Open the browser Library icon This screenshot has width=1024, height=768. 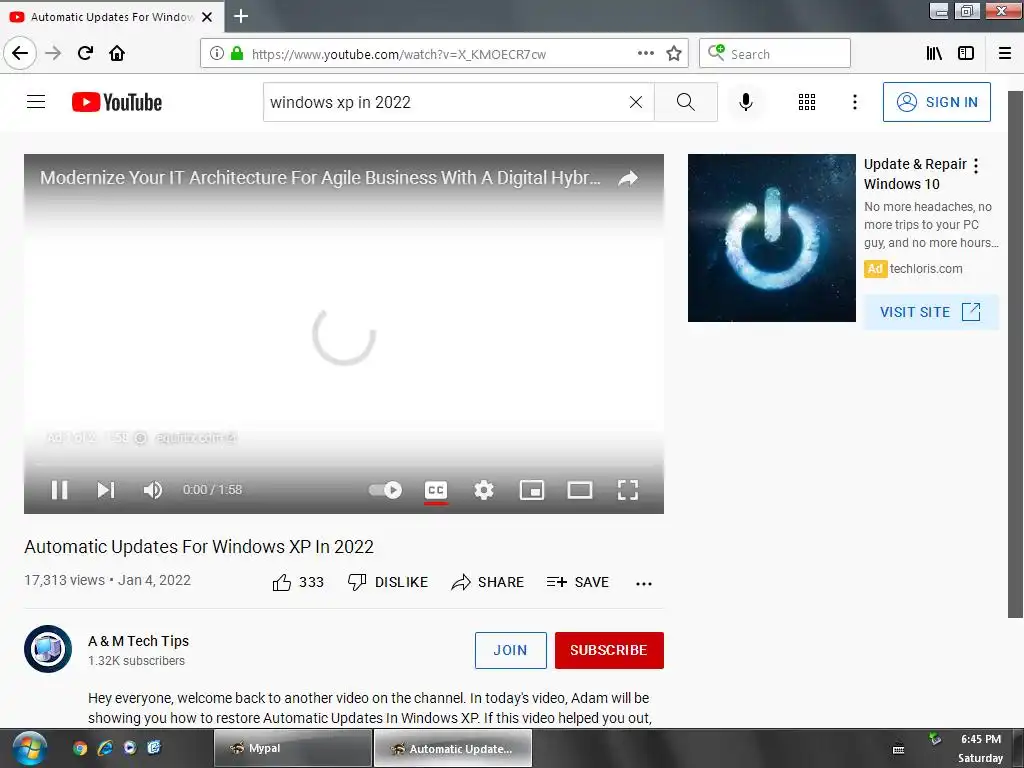934,53
